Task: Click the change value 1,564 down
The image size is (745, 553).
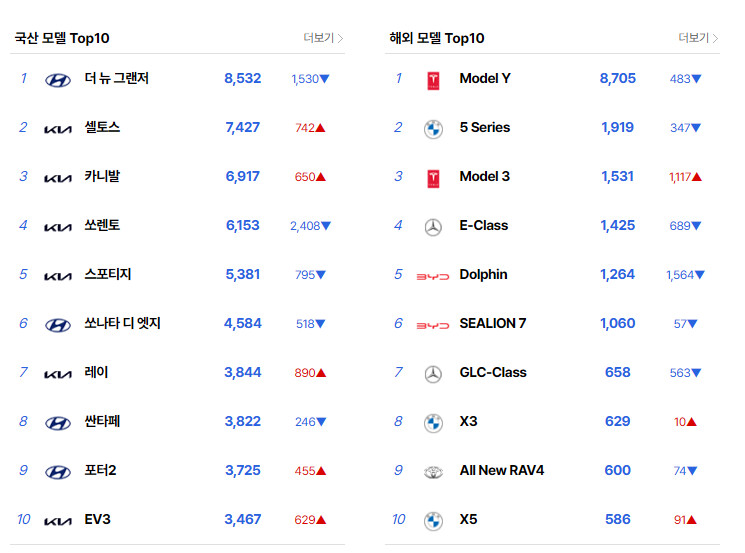Action: [685, 275]
